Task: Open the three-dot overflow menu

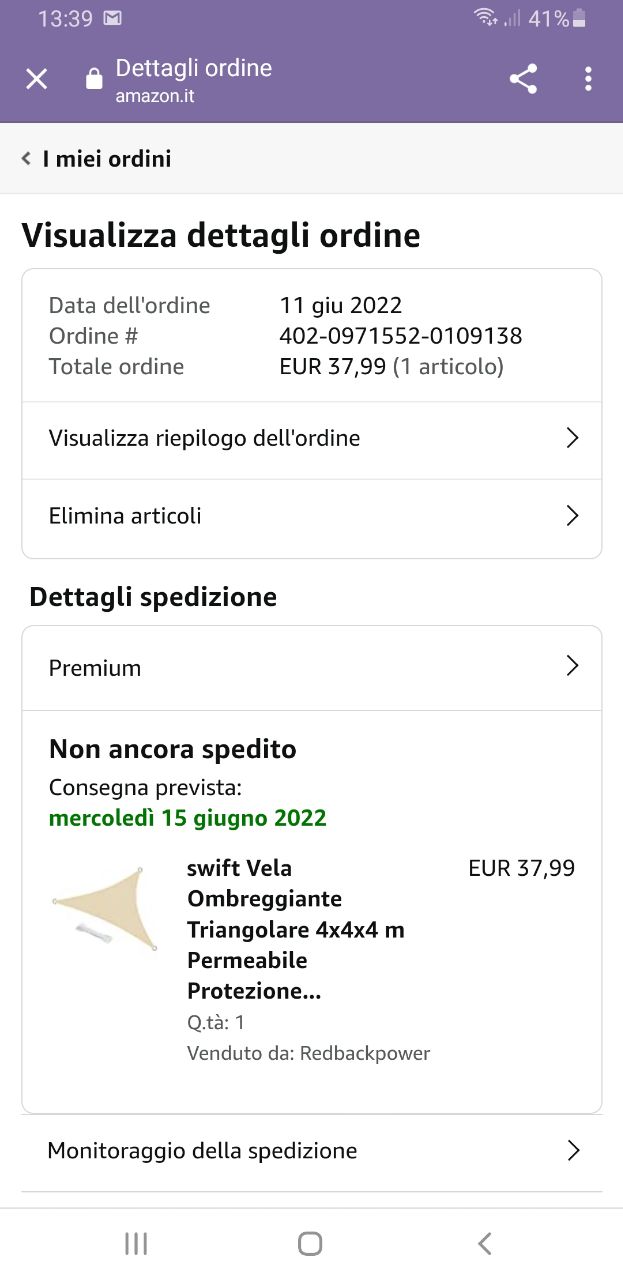Action: pyautogui.click(x=588, y=79)
